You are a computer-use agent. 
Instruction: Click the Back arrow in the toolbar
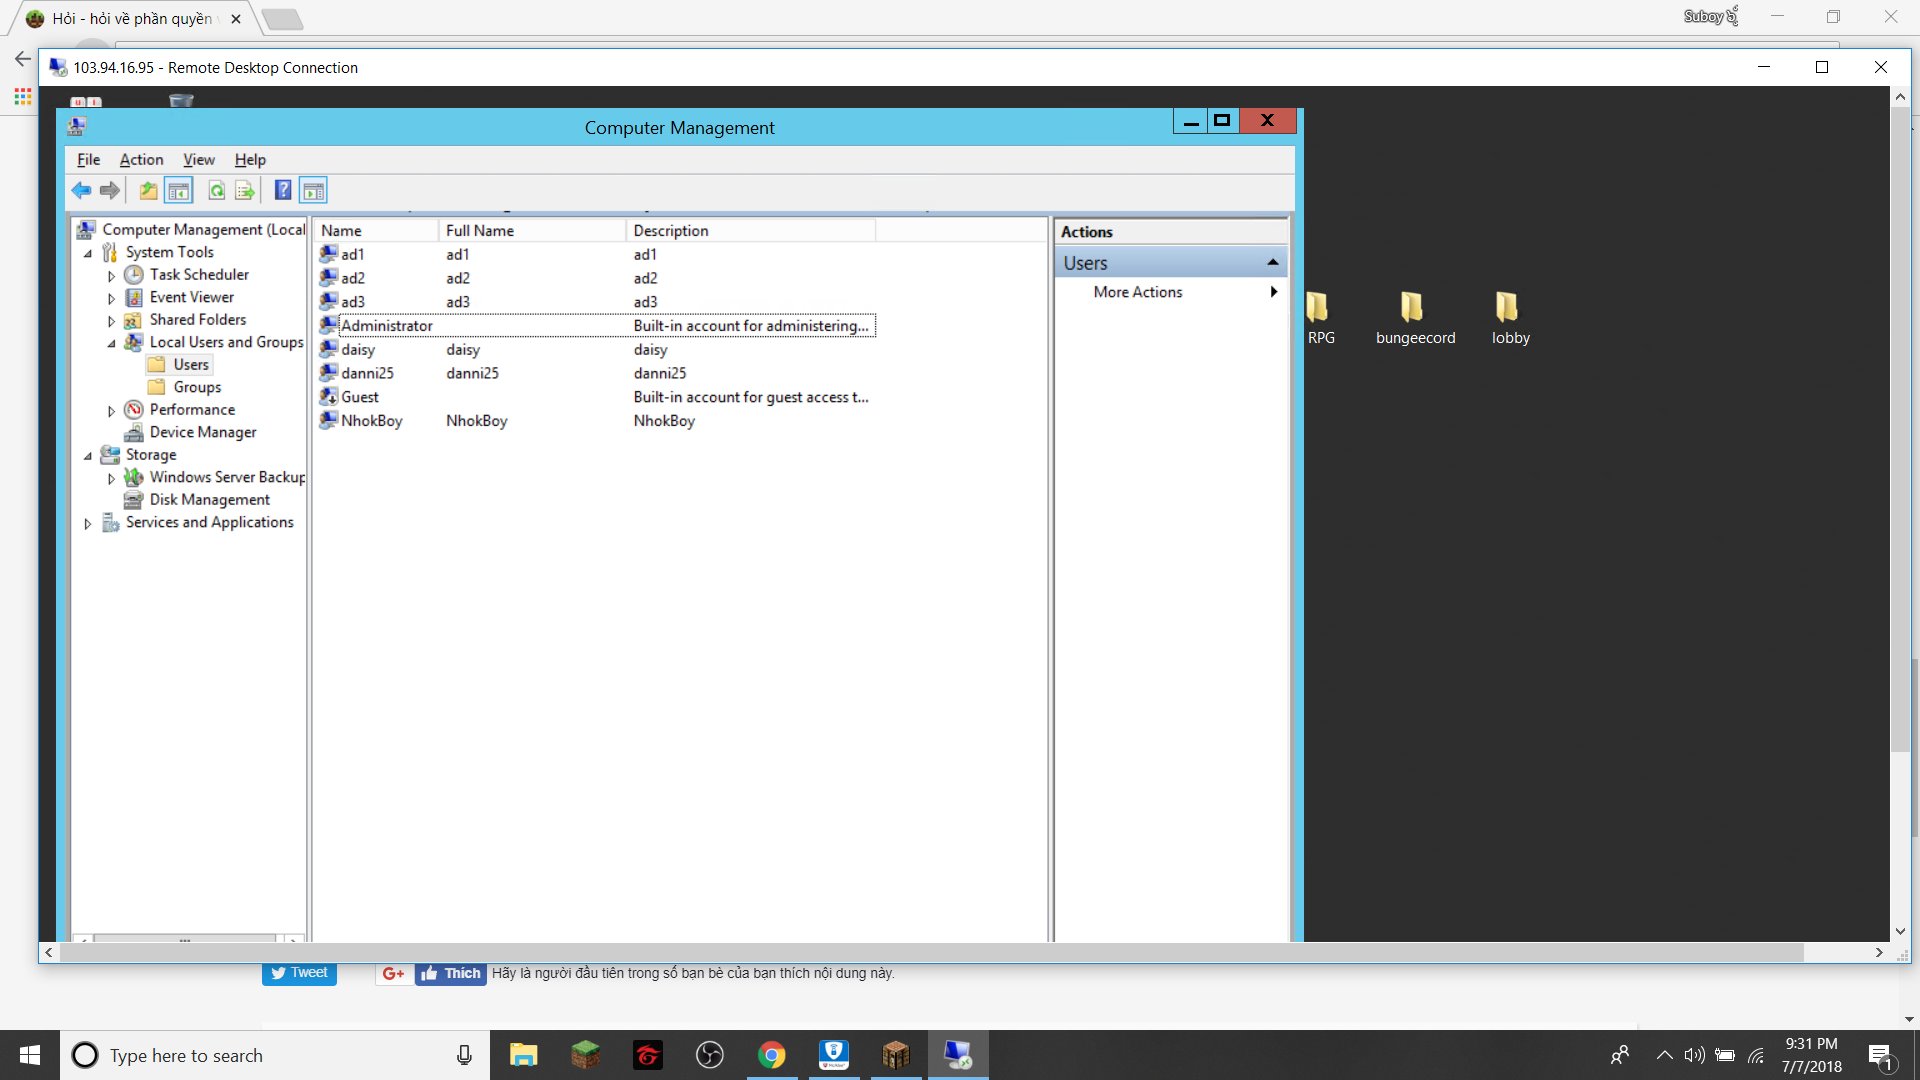81,190
